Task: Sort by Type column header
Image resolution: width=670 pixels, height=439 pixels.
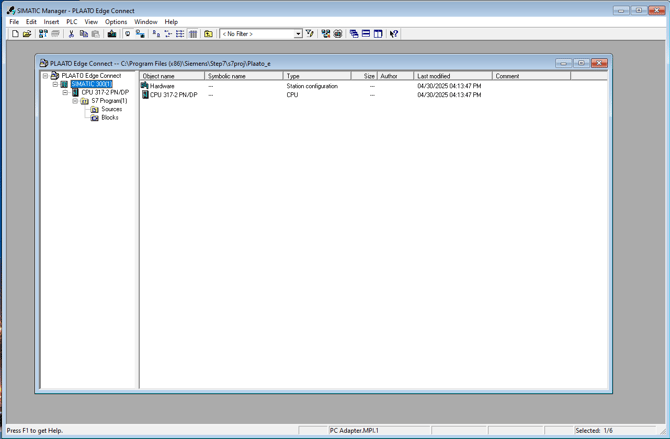Action: [317, 76]
